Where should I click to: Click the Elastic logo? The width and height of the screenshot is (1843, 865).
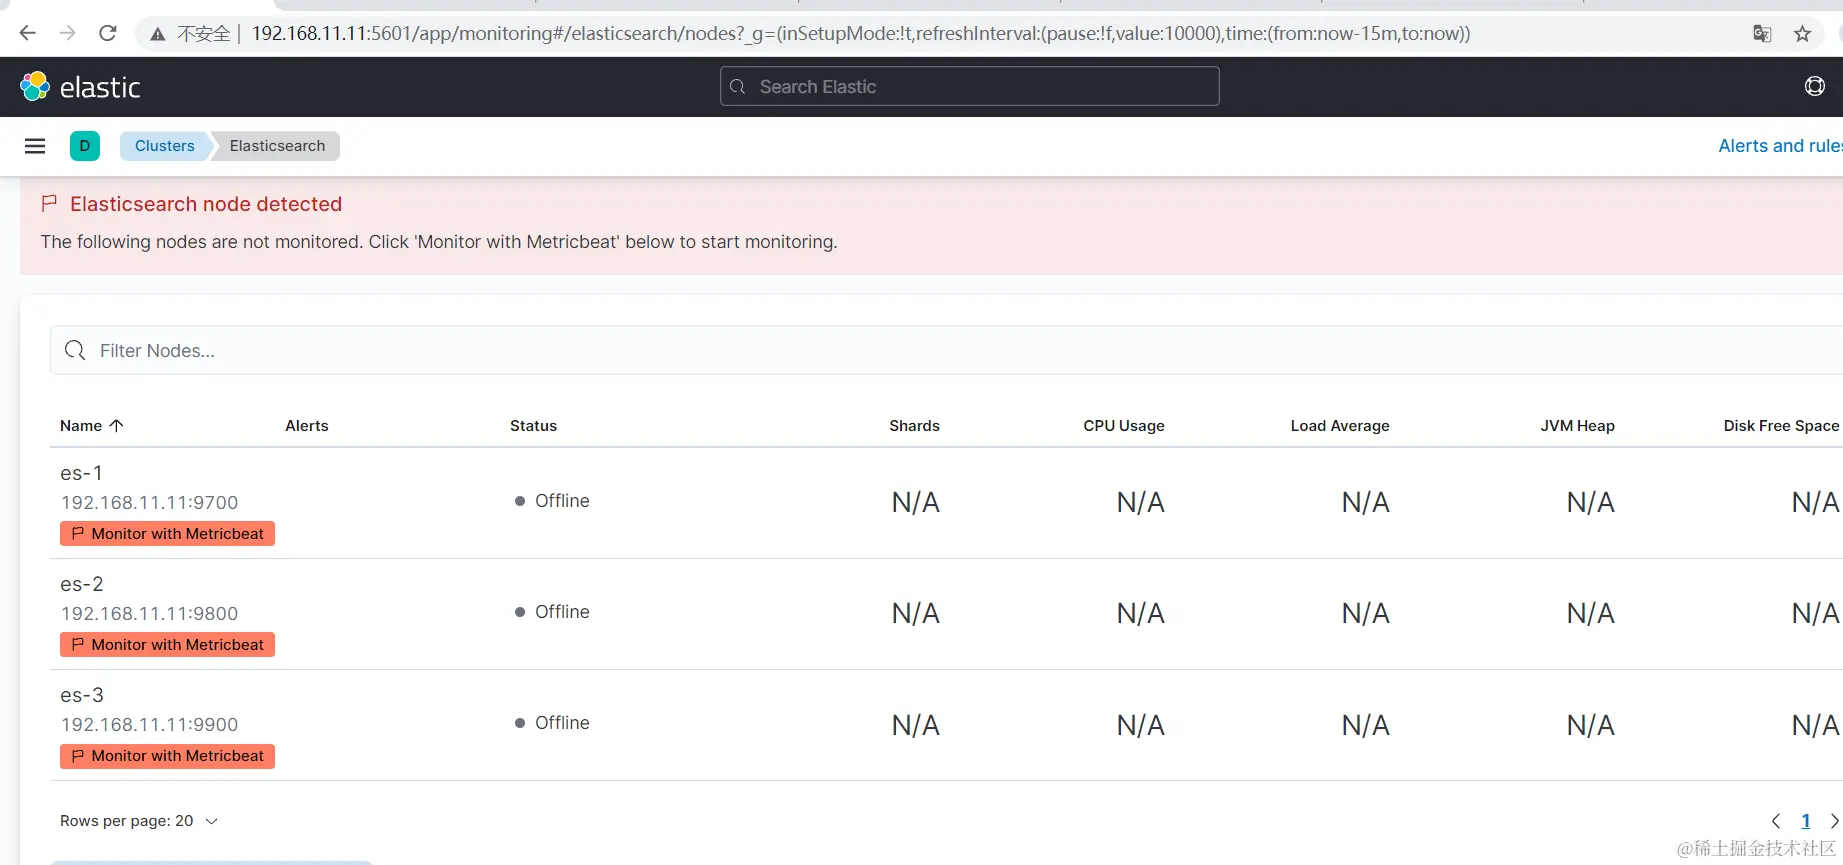(80, 87)
